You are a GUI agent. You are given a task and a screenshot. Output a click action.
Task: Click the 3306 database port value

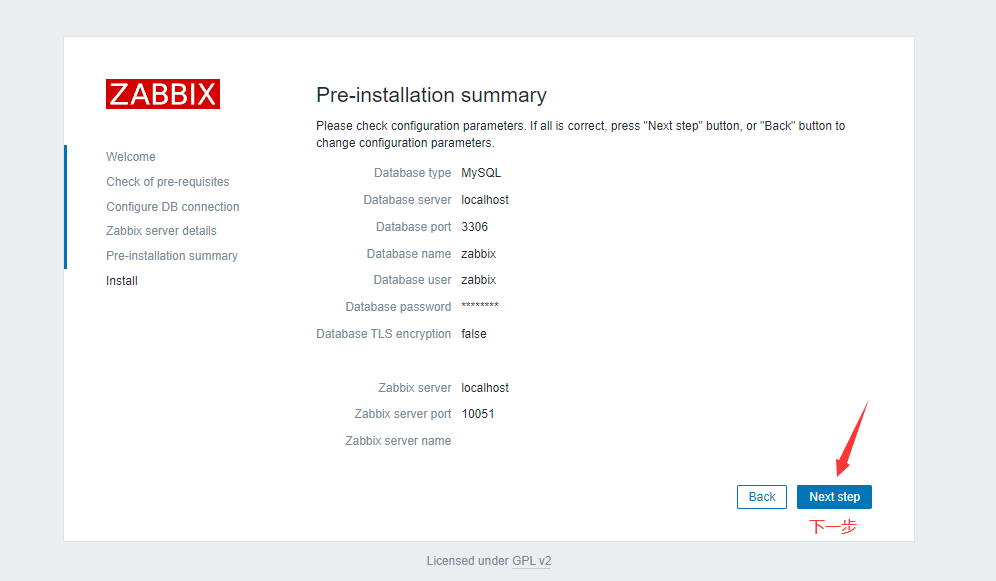474,227
